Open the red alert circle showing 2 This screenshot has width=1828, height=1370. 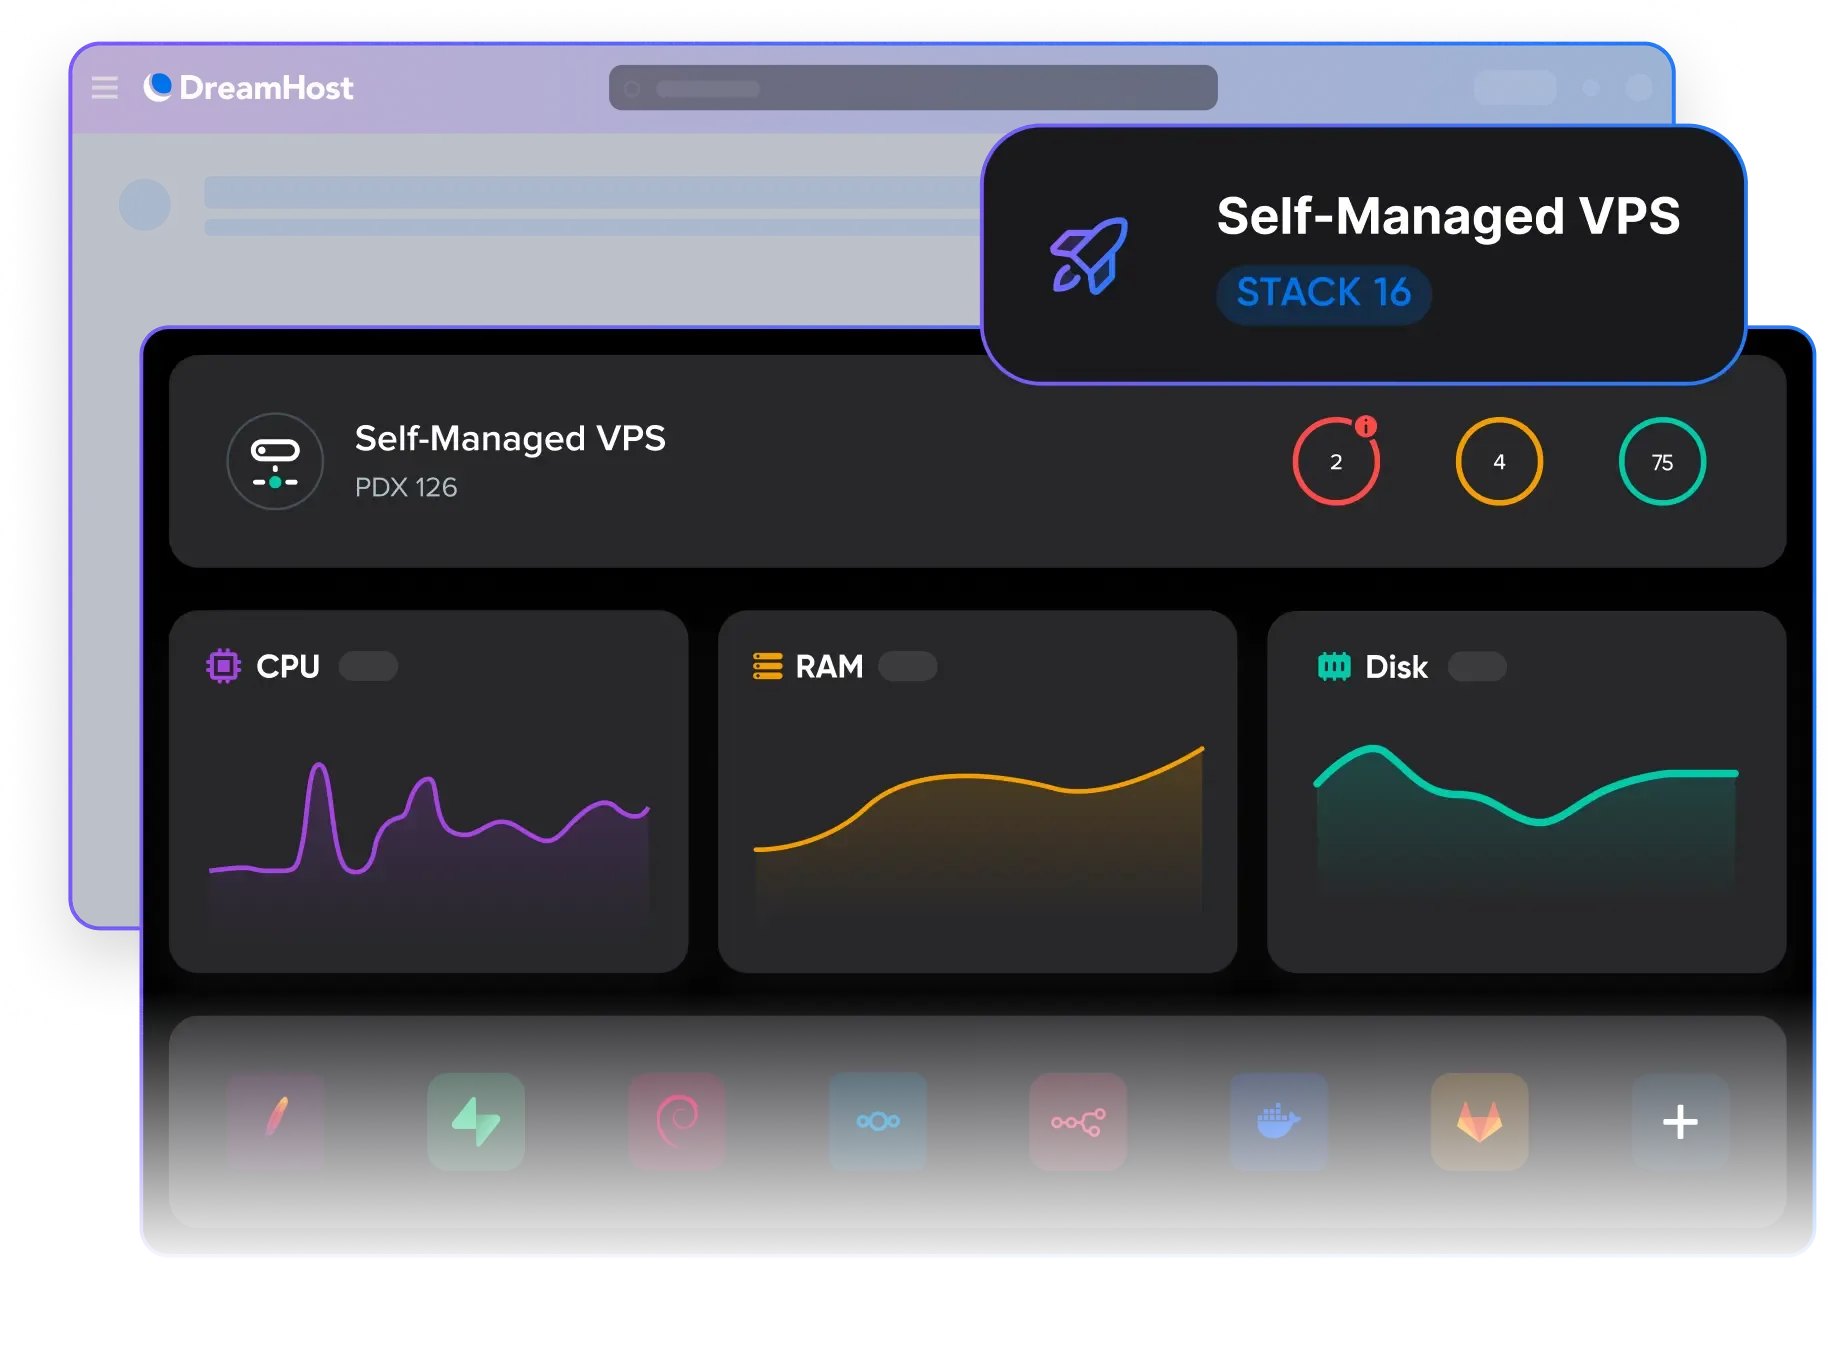coord(1336,462)
